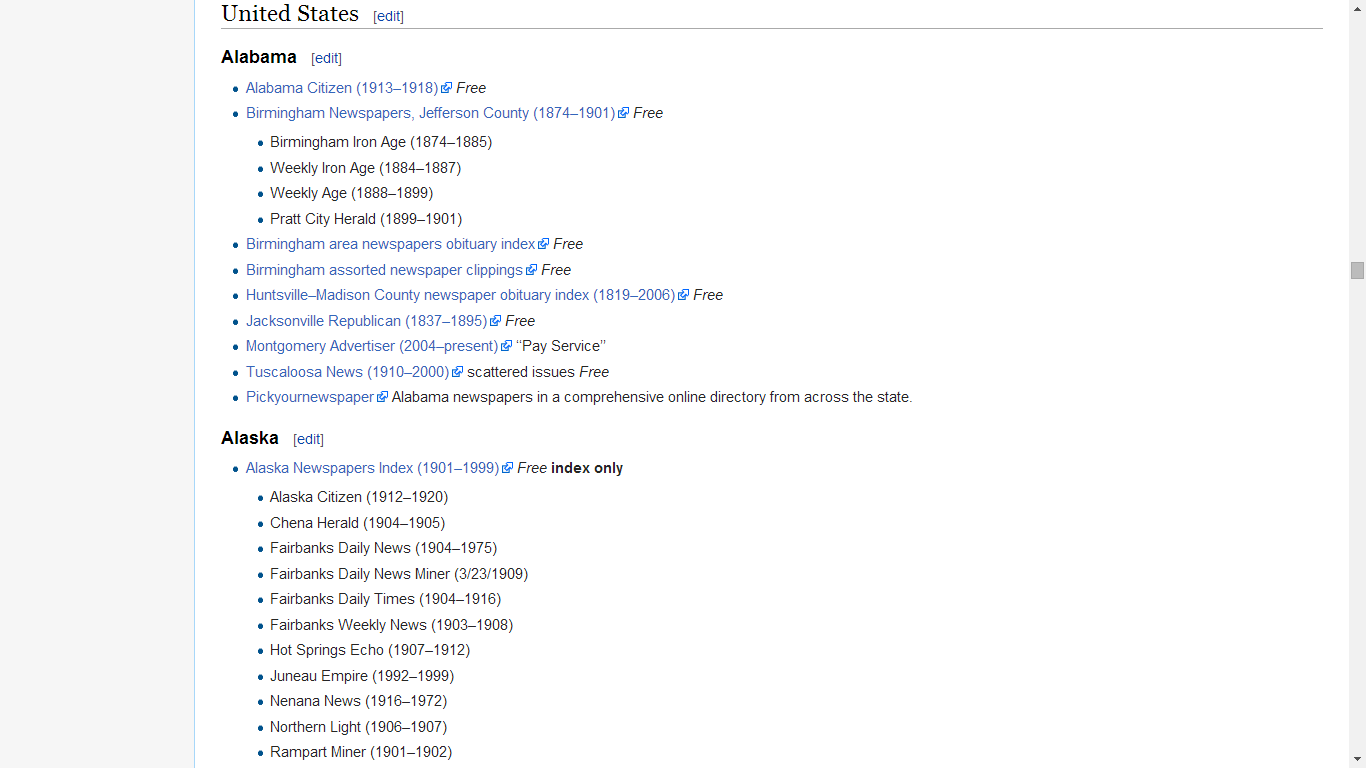This screenshot has height=768, width=1366.
Task: Open Birmingham area newspapers obituary index
Action: (x=391, y=244)
